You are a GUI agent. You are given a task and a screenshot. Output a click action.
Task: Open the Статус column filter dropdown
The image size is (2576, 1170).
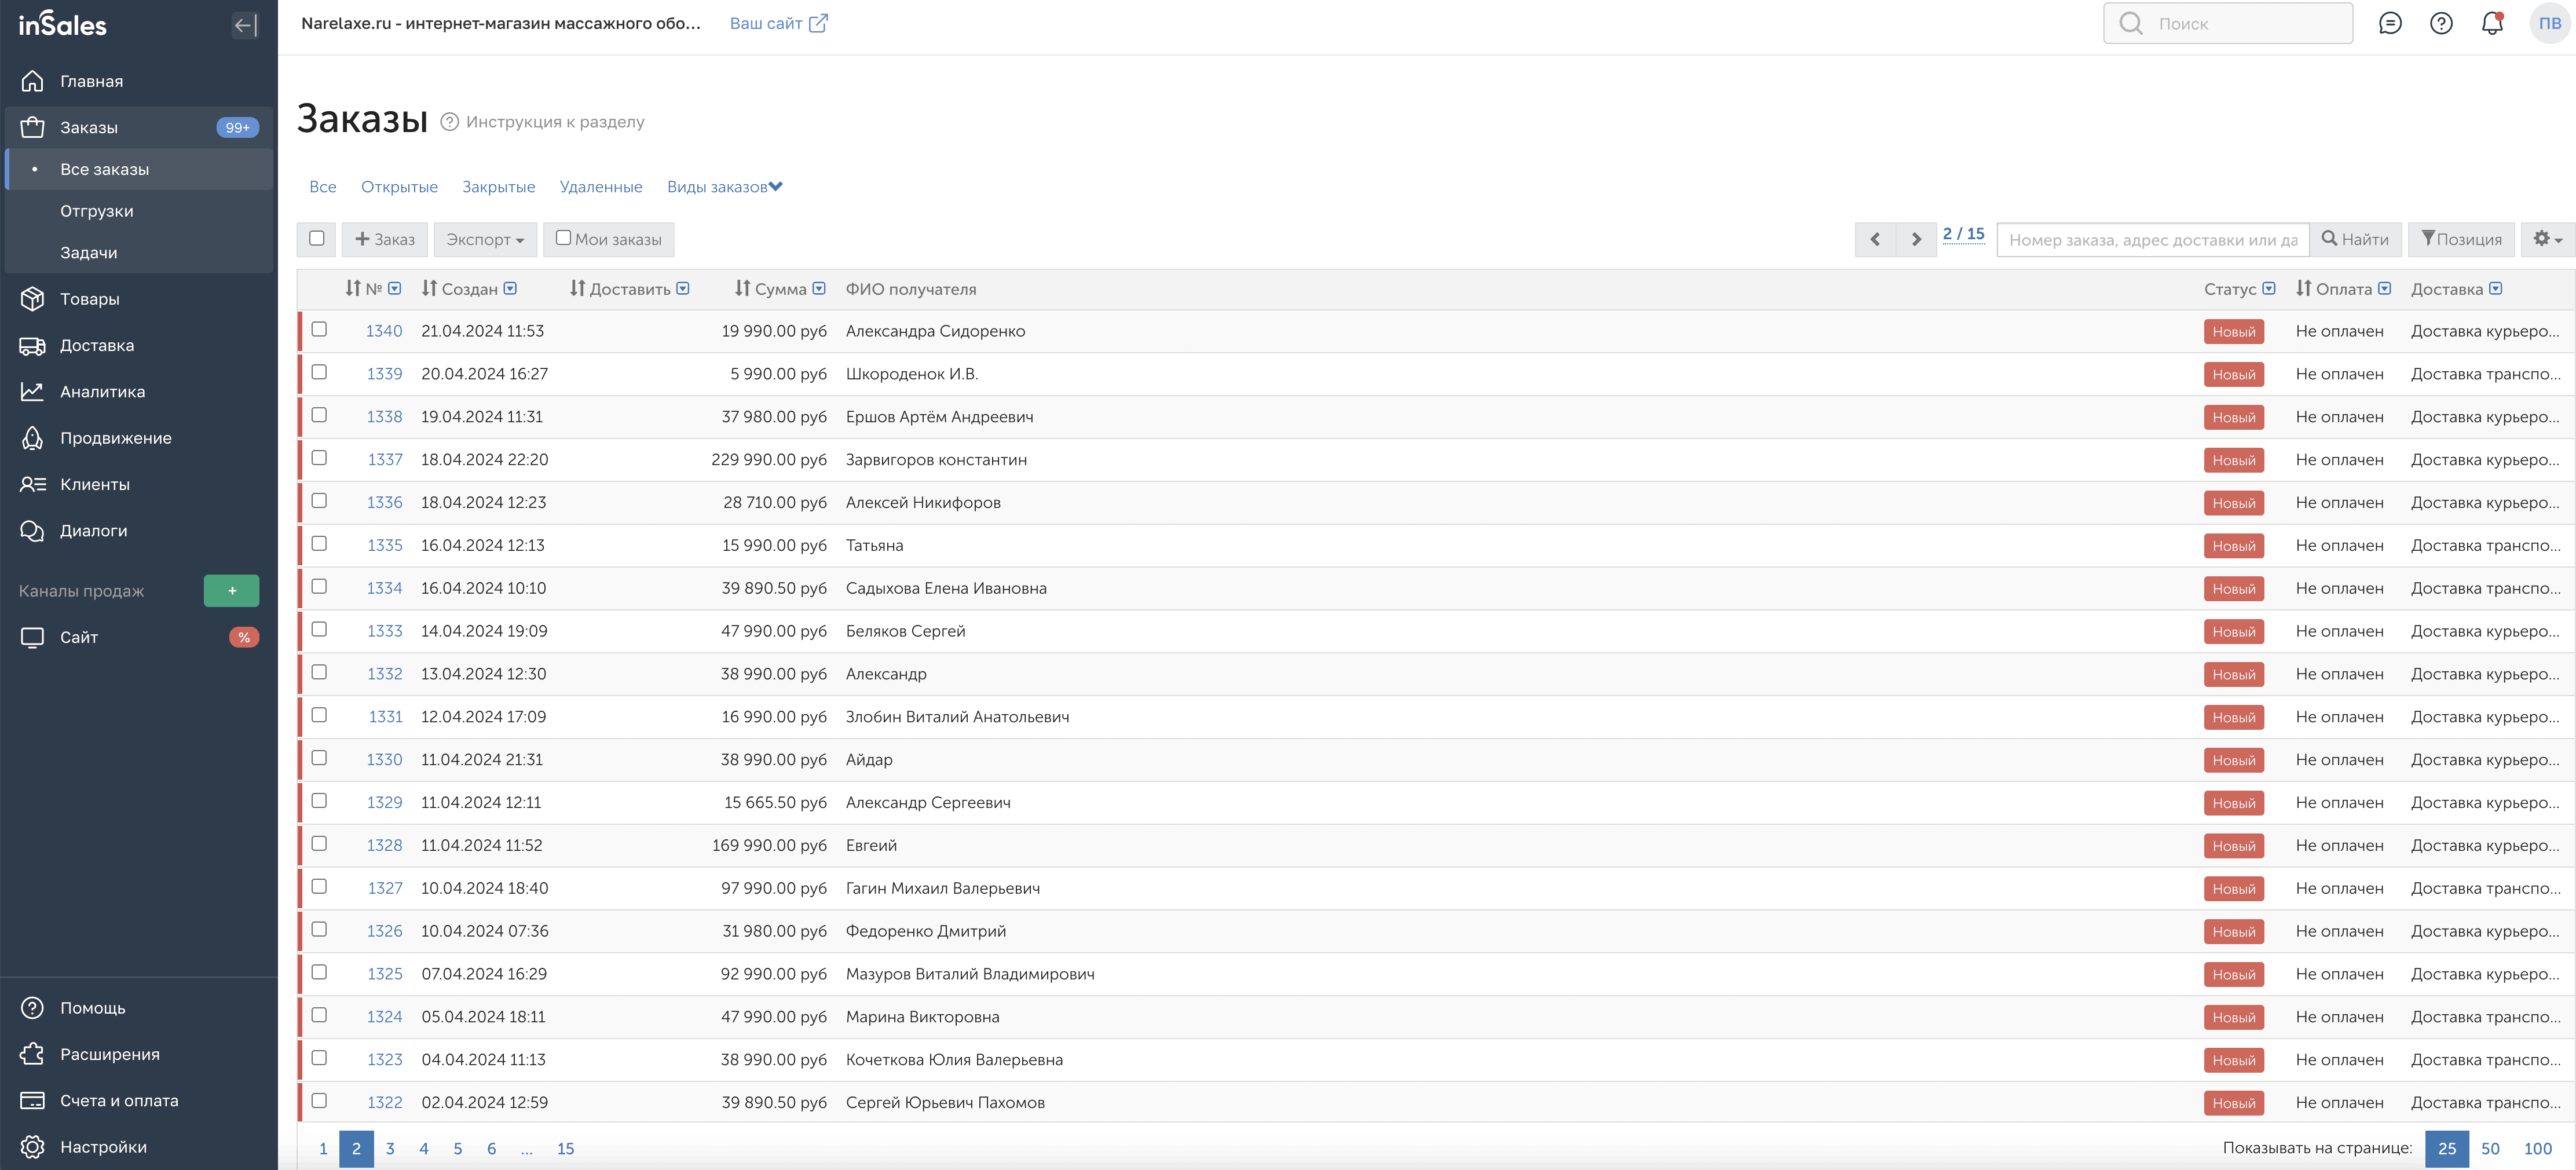[x=2269, y=289]
